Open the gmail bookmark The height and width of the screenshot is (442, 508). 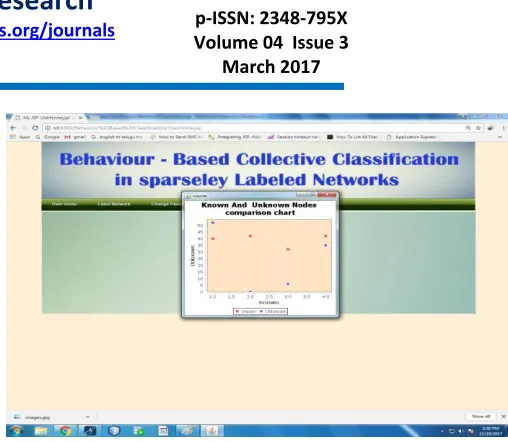pyautogui.click(x=75, y=137)
